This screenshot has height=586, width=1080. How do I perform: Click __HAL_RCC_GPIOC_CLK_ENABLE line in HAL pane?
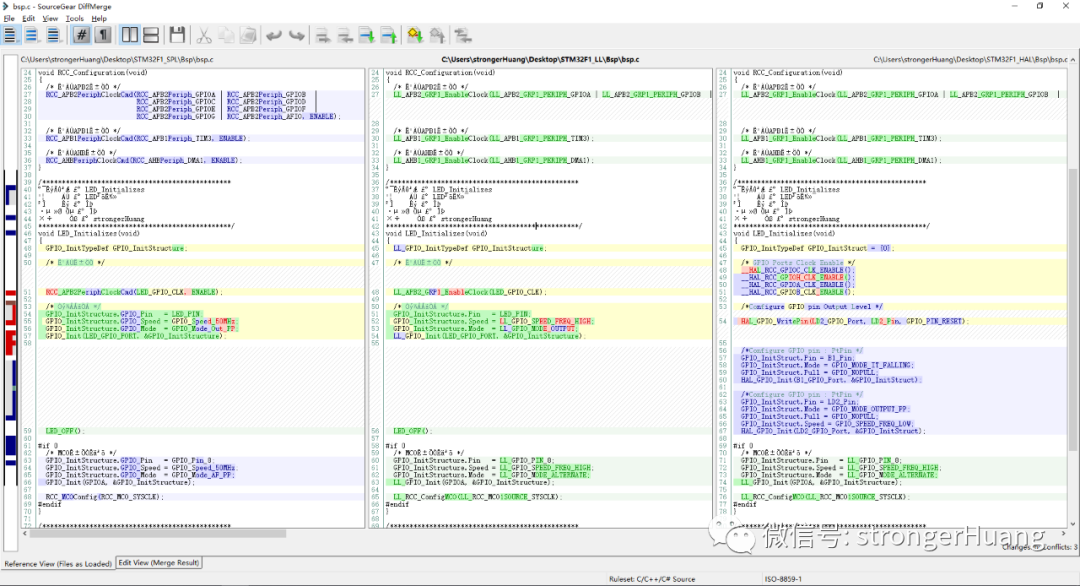tap(797, 270)
